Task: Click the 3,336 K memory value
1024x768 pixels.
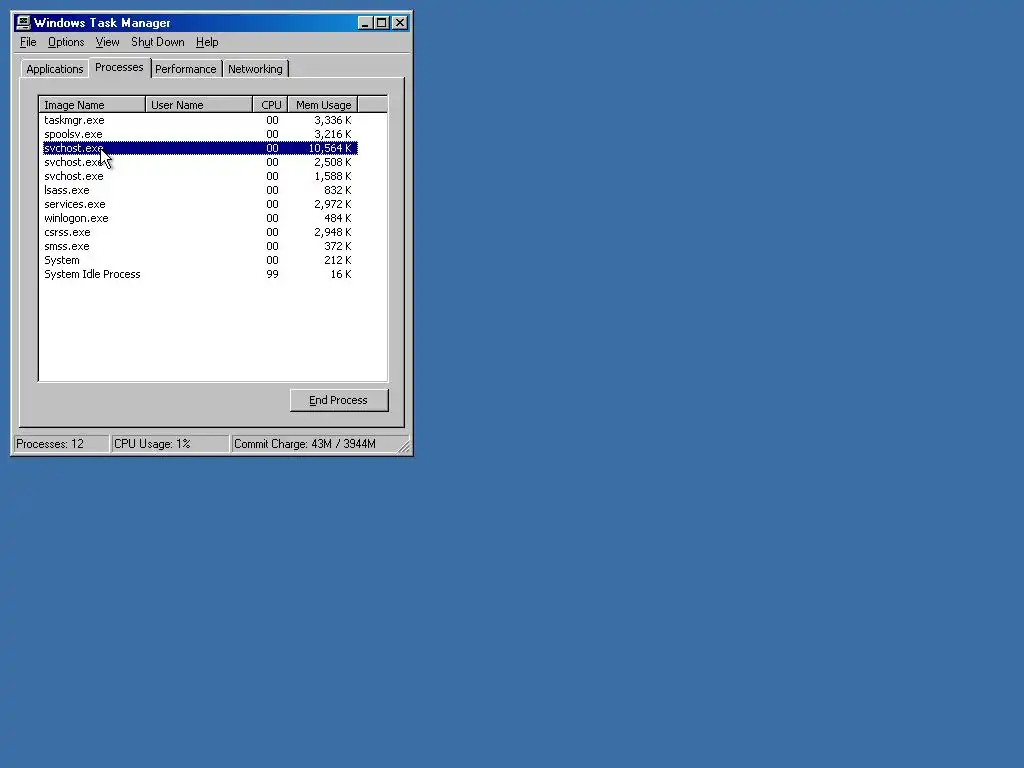Action: pos(332,120)
